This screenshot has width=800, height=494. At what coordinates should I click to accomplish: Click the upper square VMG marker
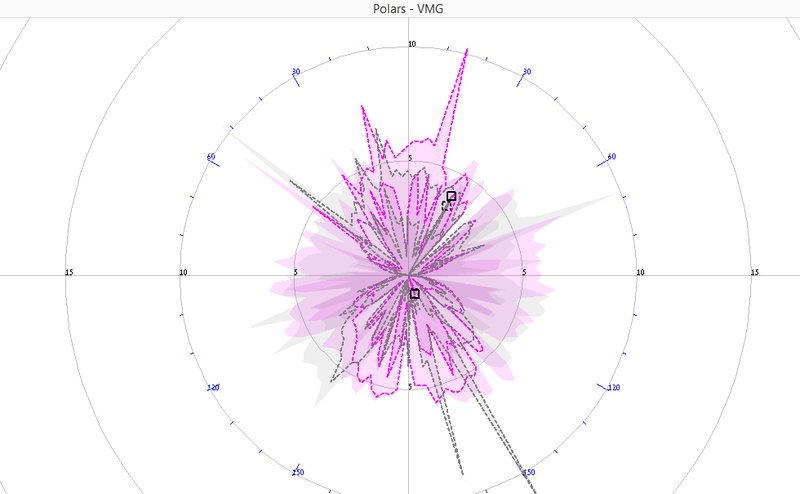pyautogui.click(x=451, y=196)
